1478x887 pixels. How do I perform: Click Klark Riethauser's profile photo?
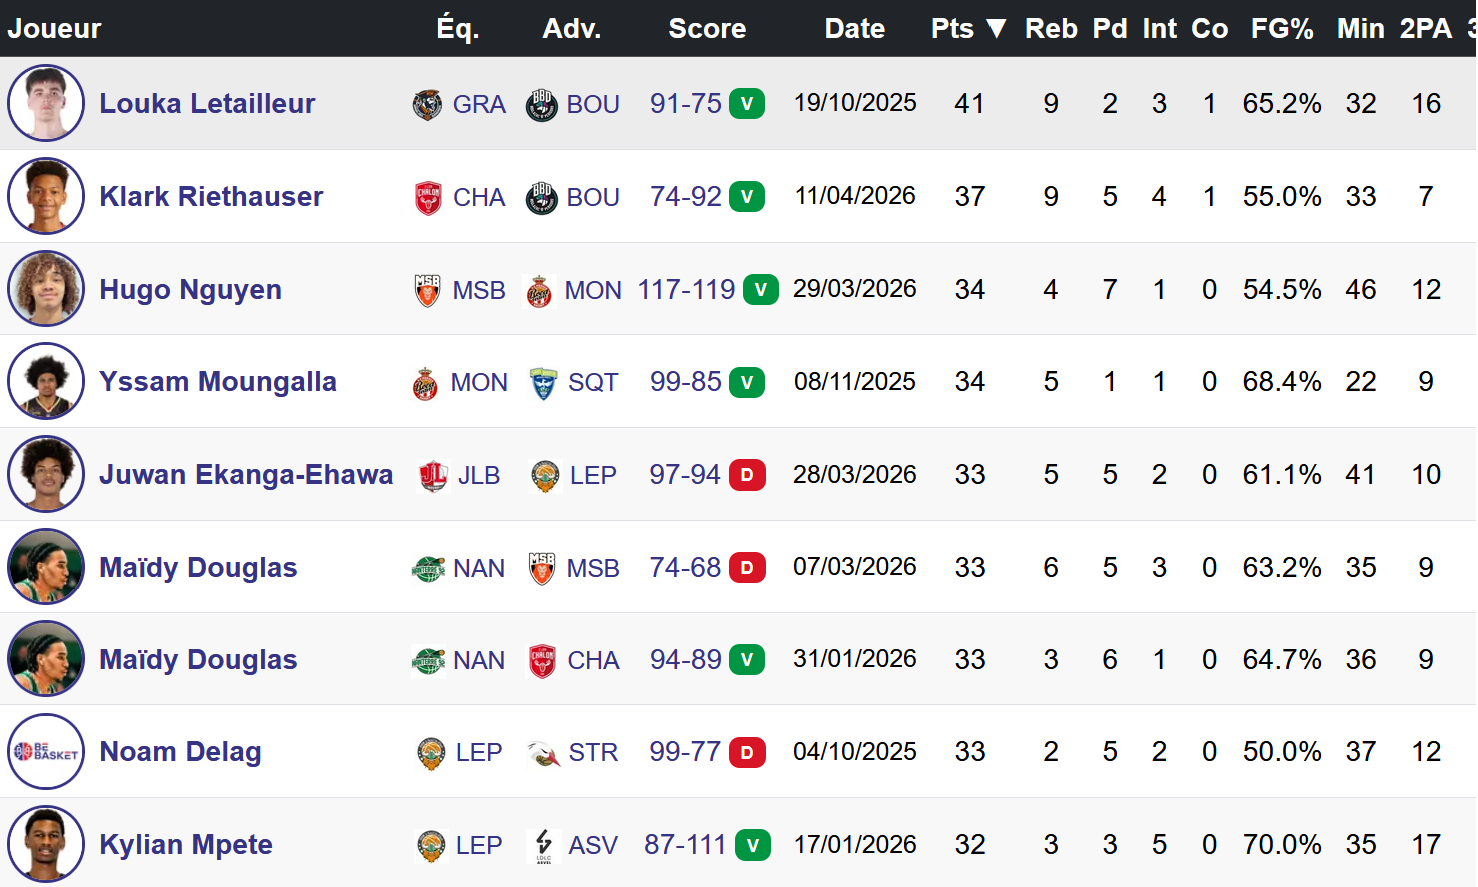tap(46, 196)
